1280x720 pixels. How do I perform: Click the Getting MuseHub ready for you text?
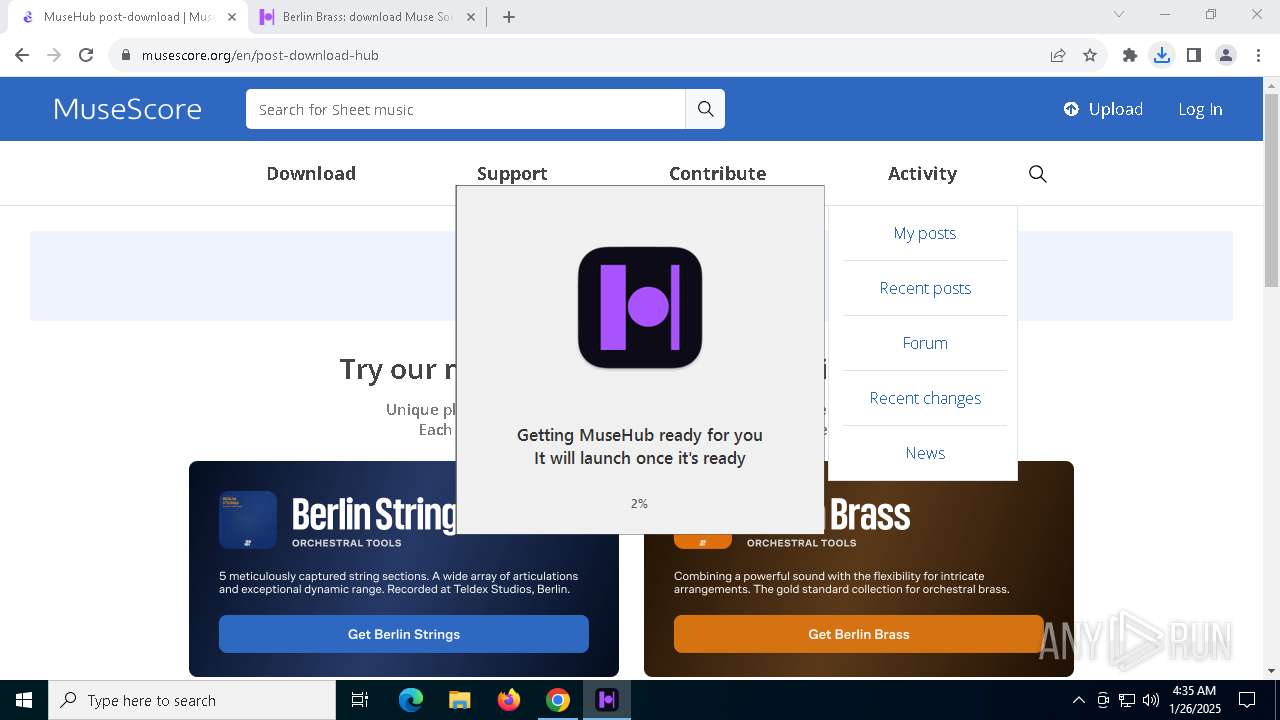point(640,435)
